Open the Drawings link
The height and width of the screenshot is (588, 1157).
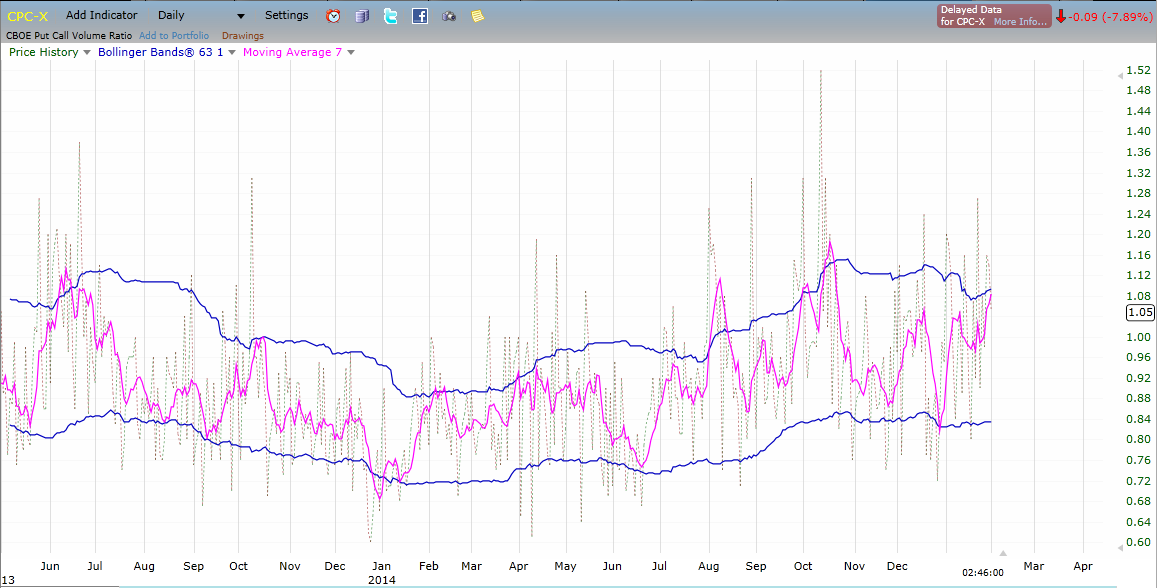(243, 35)
